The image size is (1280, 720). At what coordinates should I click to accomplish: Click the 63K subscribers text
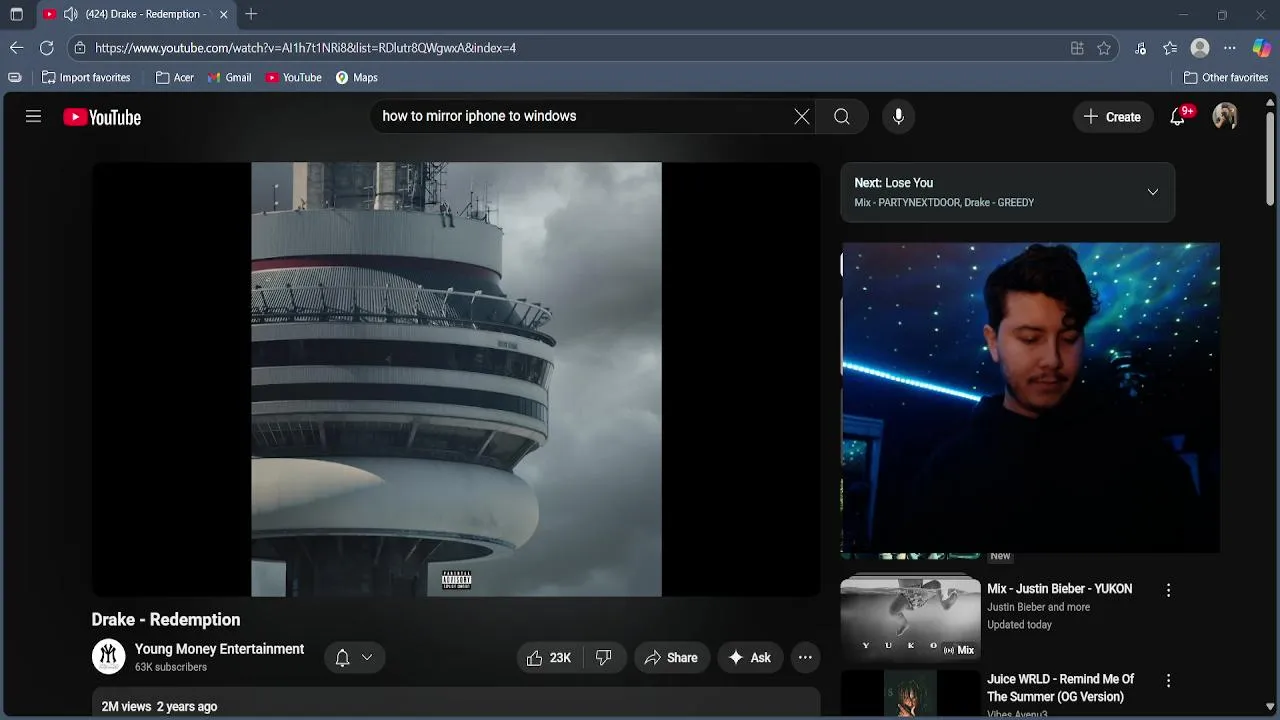(x=171, y=667)
